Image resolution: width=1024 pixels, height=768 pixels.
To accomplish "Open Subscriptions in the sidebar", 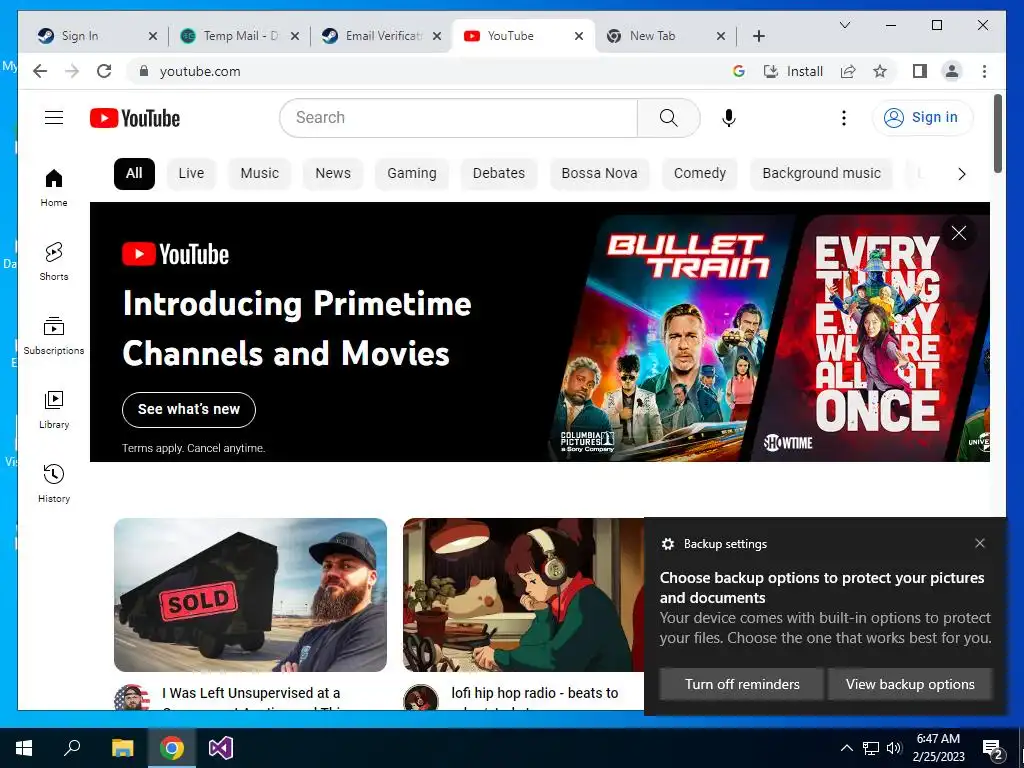I will [54, 336].
